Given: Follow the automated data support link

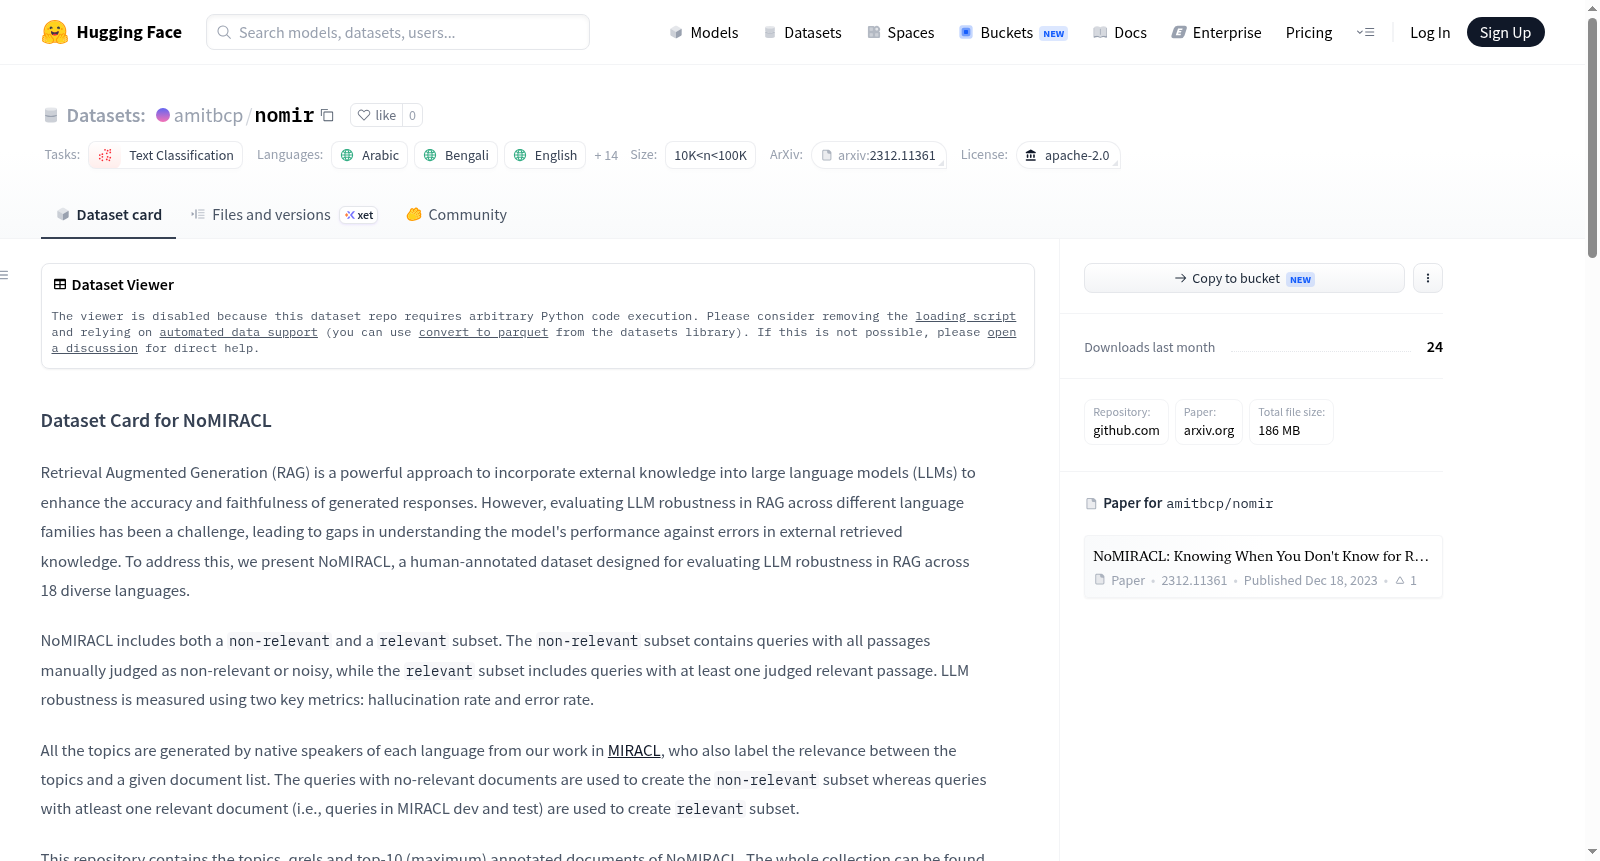Looking at the screenshot, I should point(238,332).
